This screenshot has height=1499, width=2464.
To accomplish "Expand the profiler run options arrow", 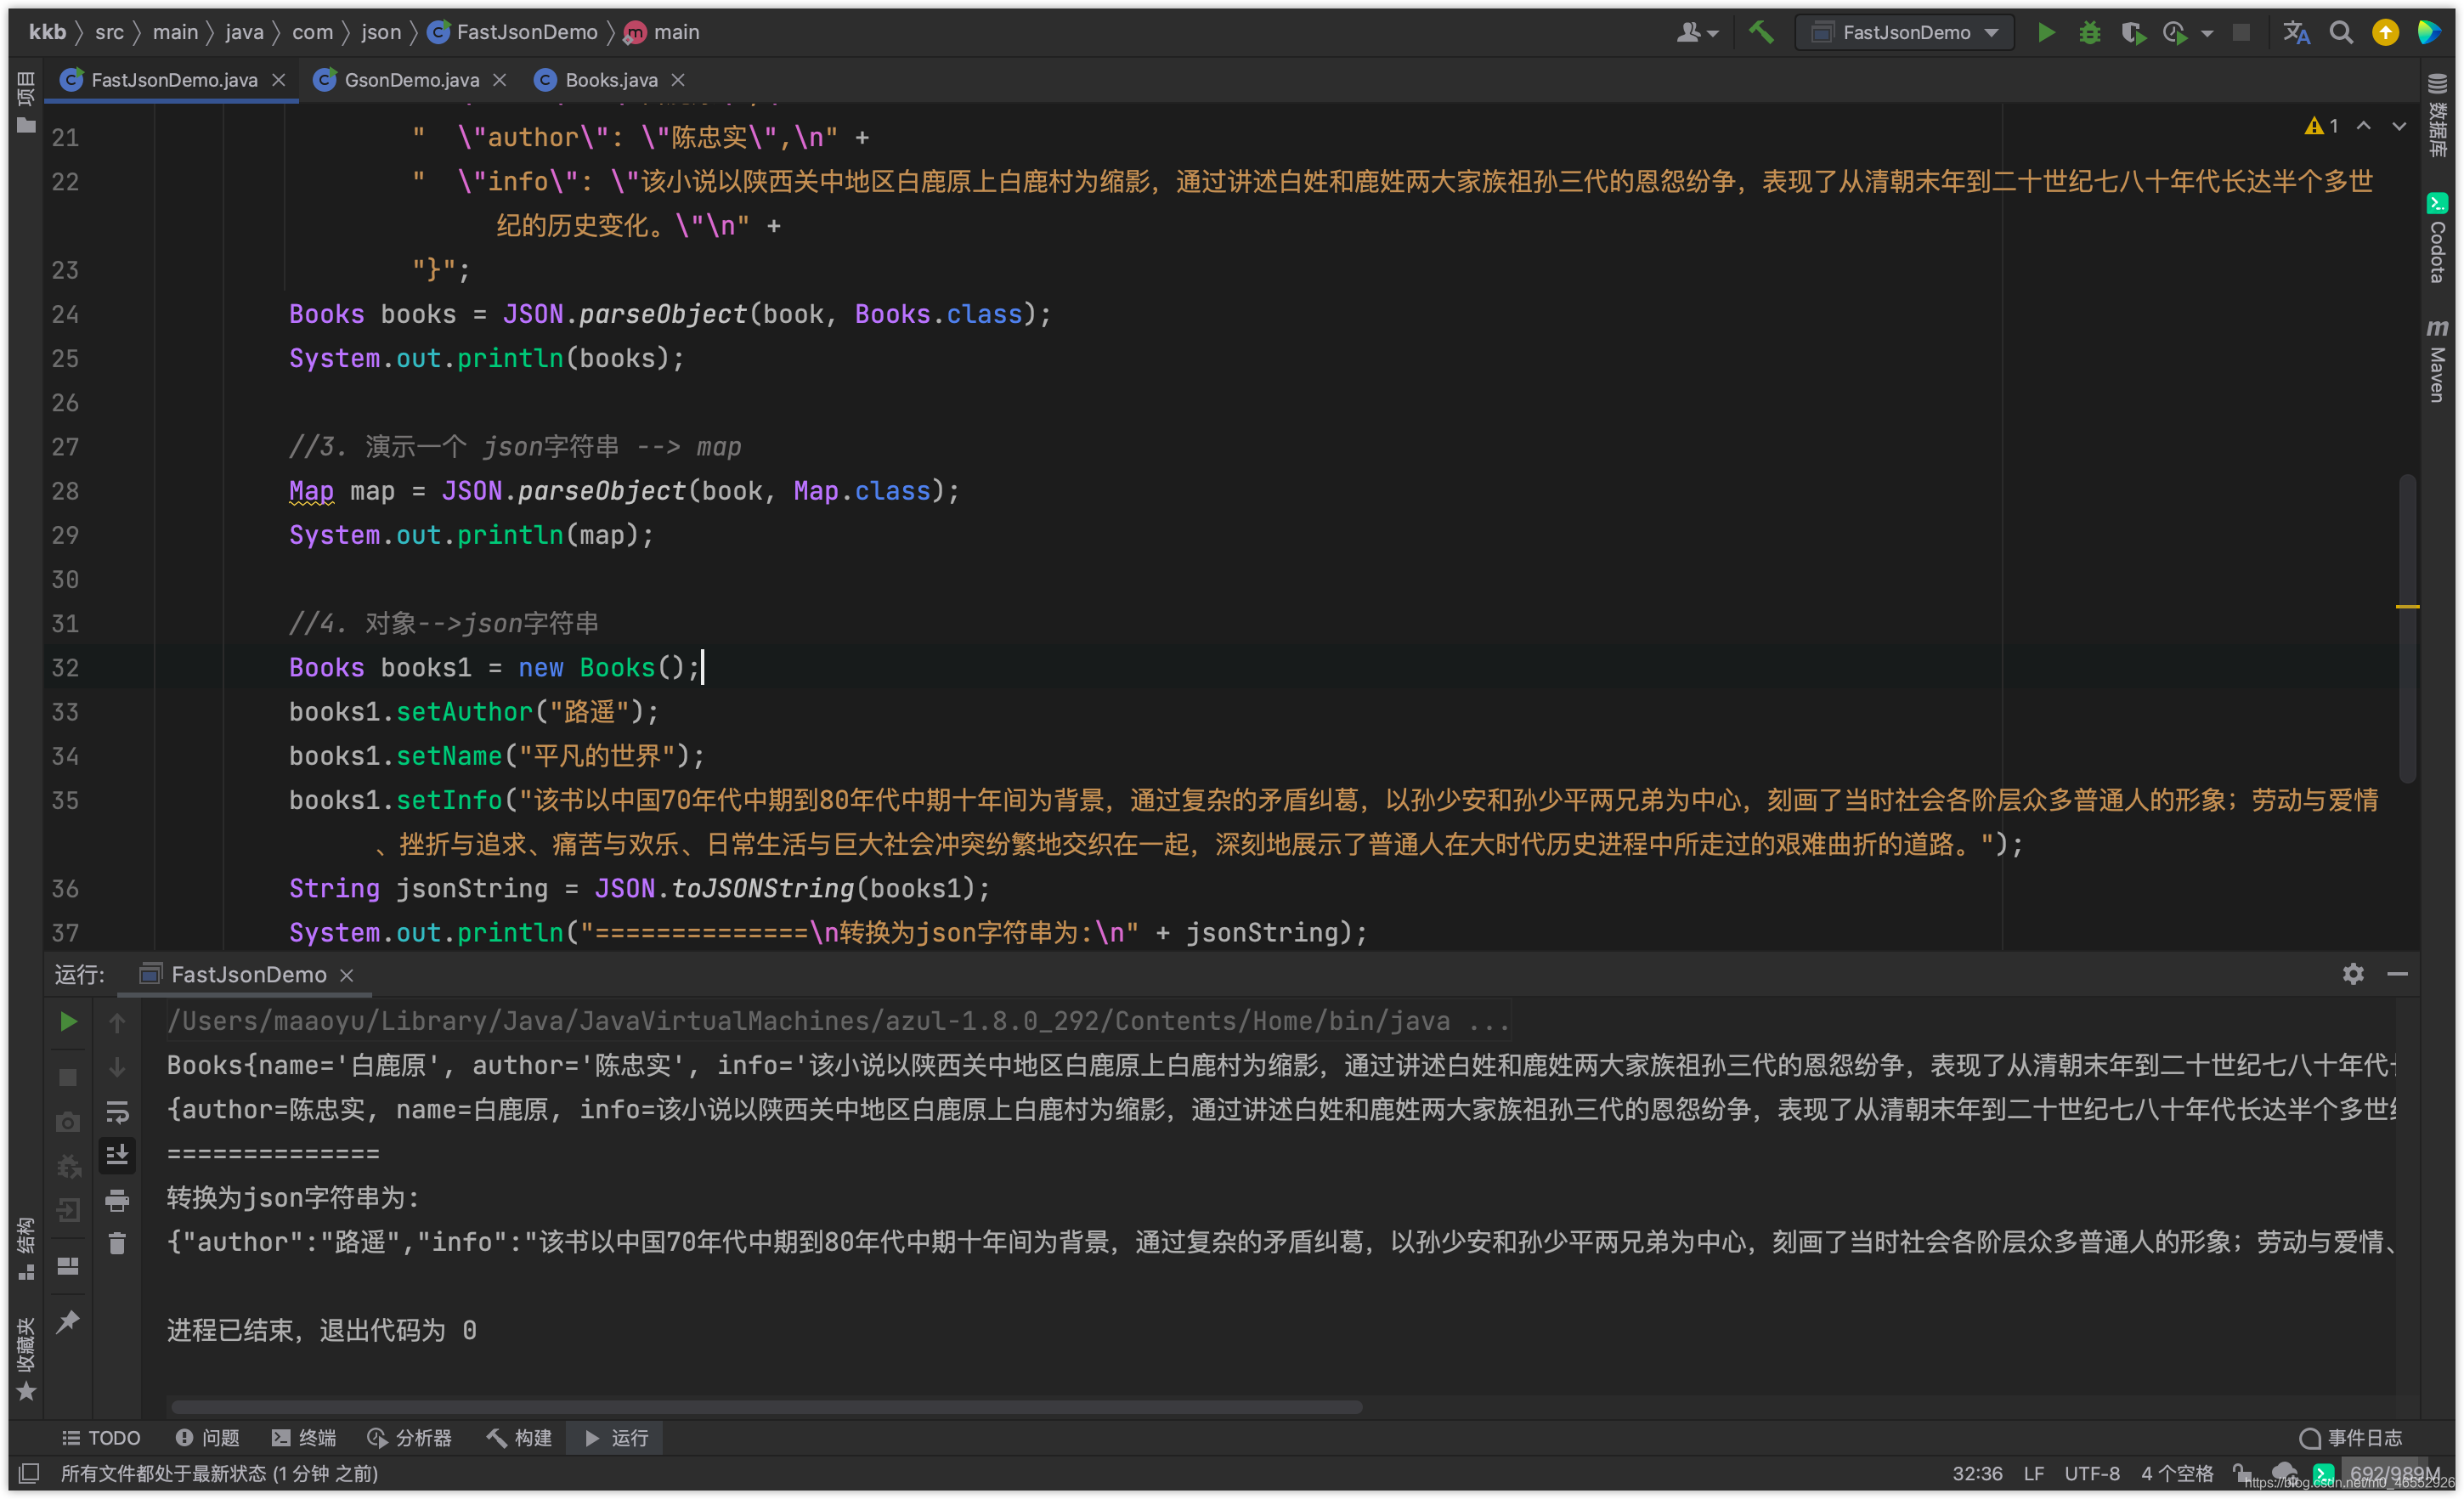I will [x=2207, y=34].
